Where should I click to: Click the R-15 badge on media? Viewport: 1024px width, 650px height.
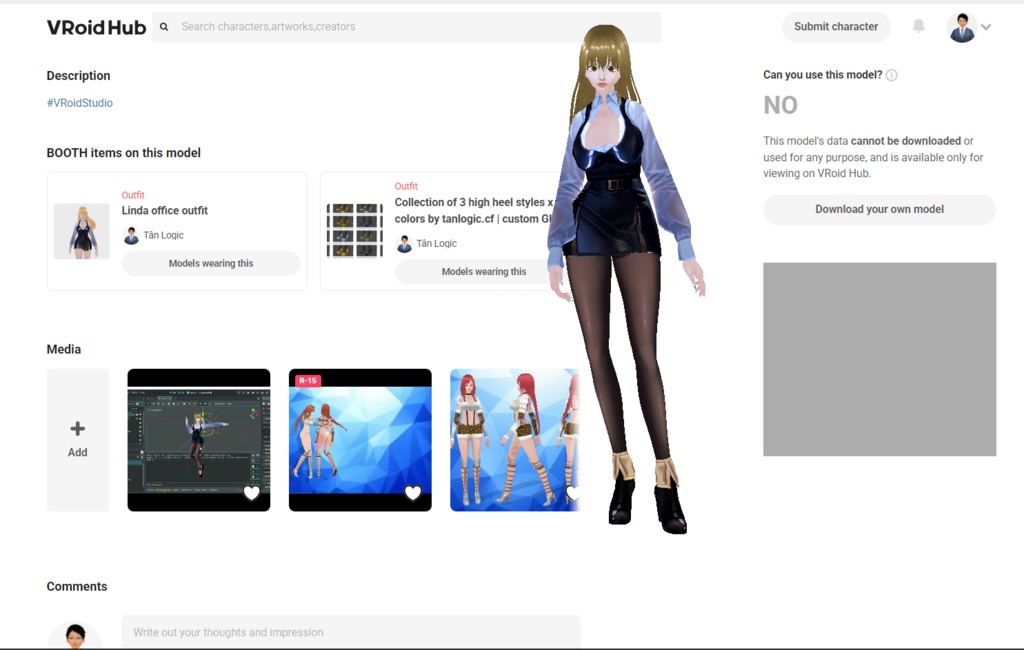pos(308,380)
